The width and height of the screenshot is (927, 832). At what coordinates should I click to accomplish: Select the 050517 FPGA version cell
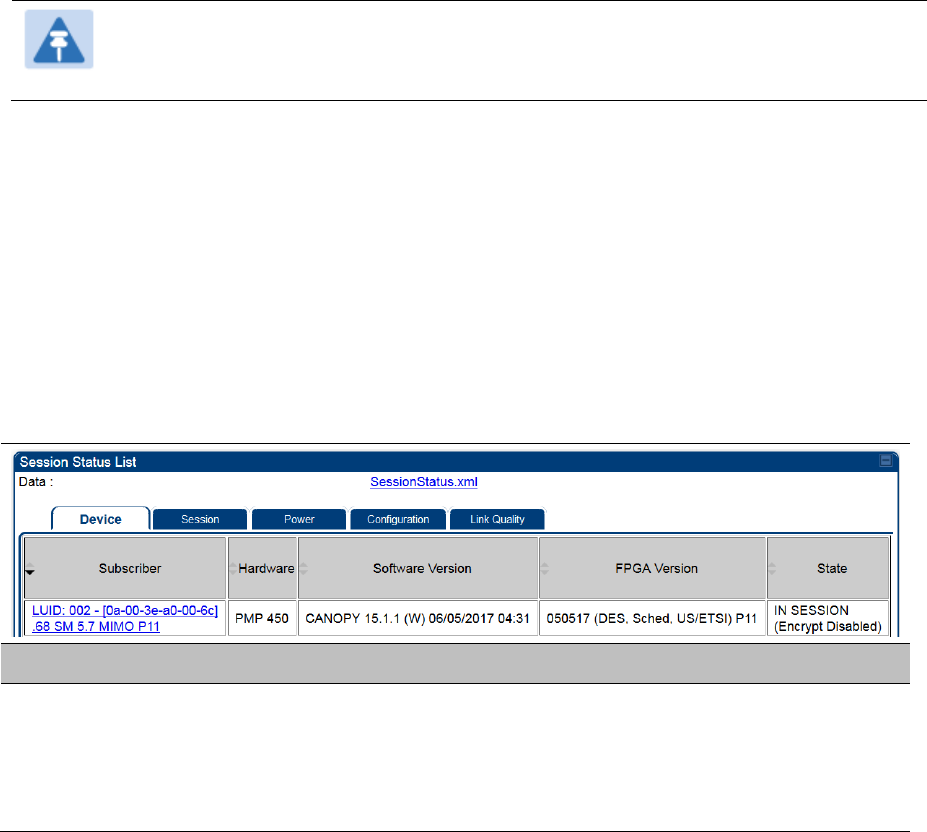[653, 618]
